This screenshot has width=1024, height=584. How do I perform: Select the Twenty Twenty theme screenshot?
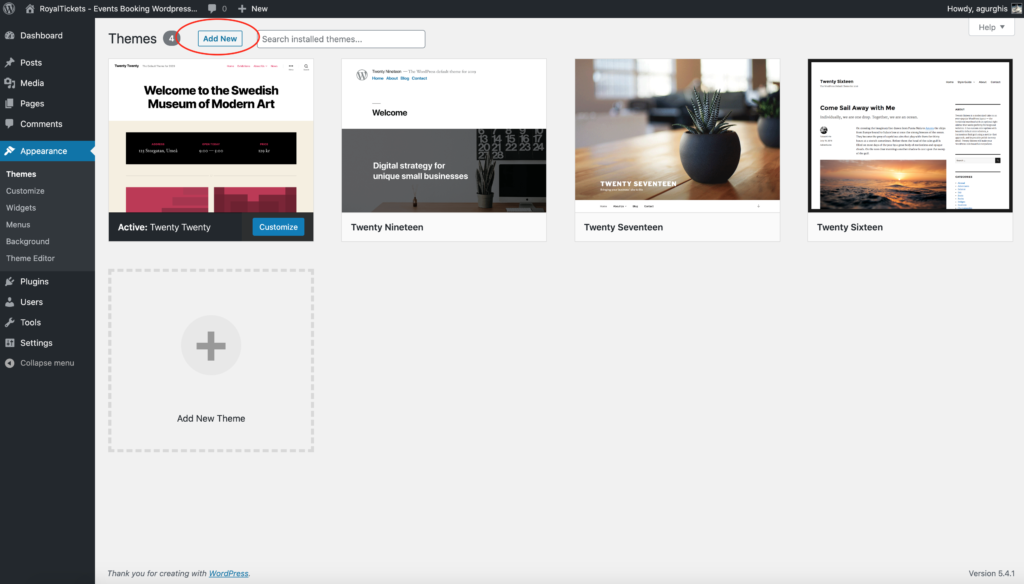(x=211, y=136)
